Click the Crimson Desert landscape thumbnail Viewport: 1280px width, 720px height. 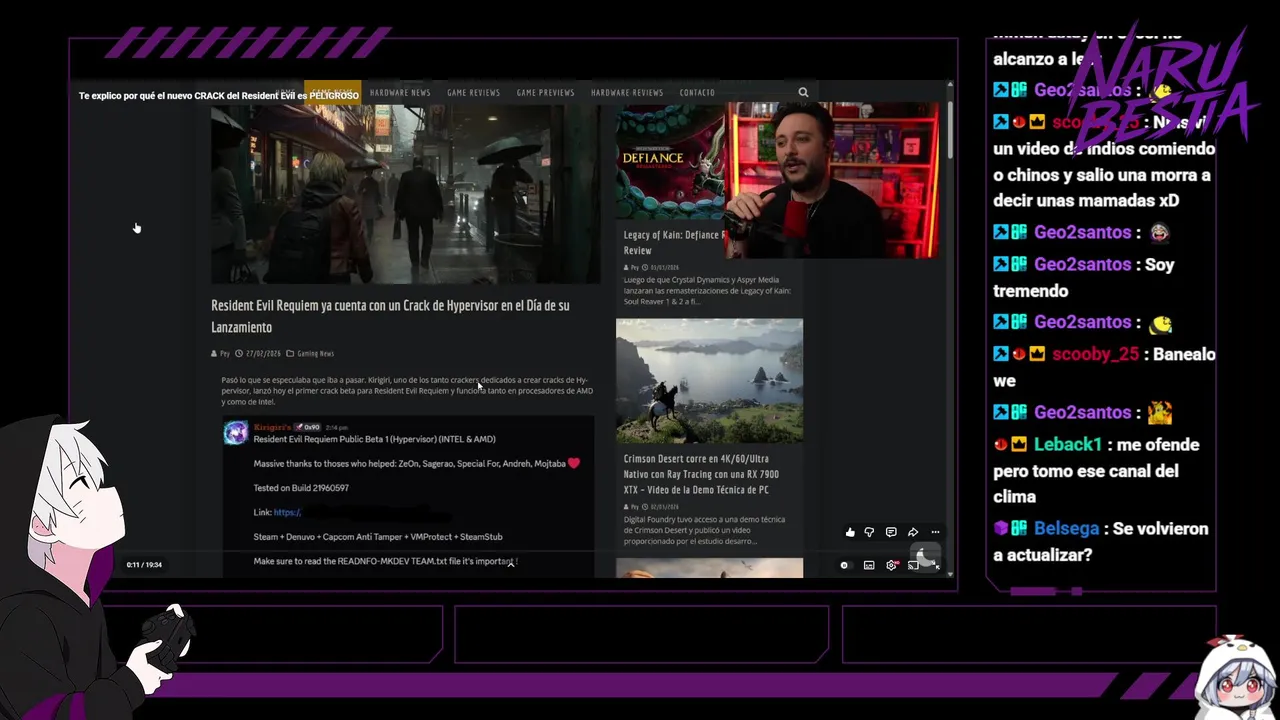709,380
